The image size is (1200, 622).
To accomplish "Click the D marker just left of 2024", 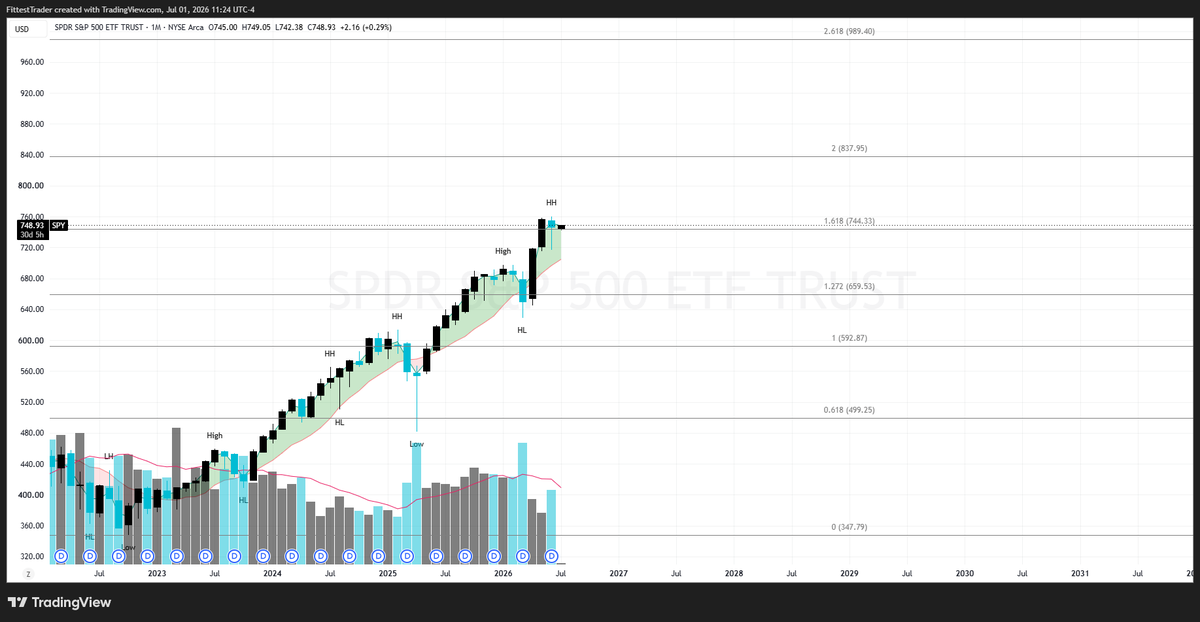I will [263, 556].
